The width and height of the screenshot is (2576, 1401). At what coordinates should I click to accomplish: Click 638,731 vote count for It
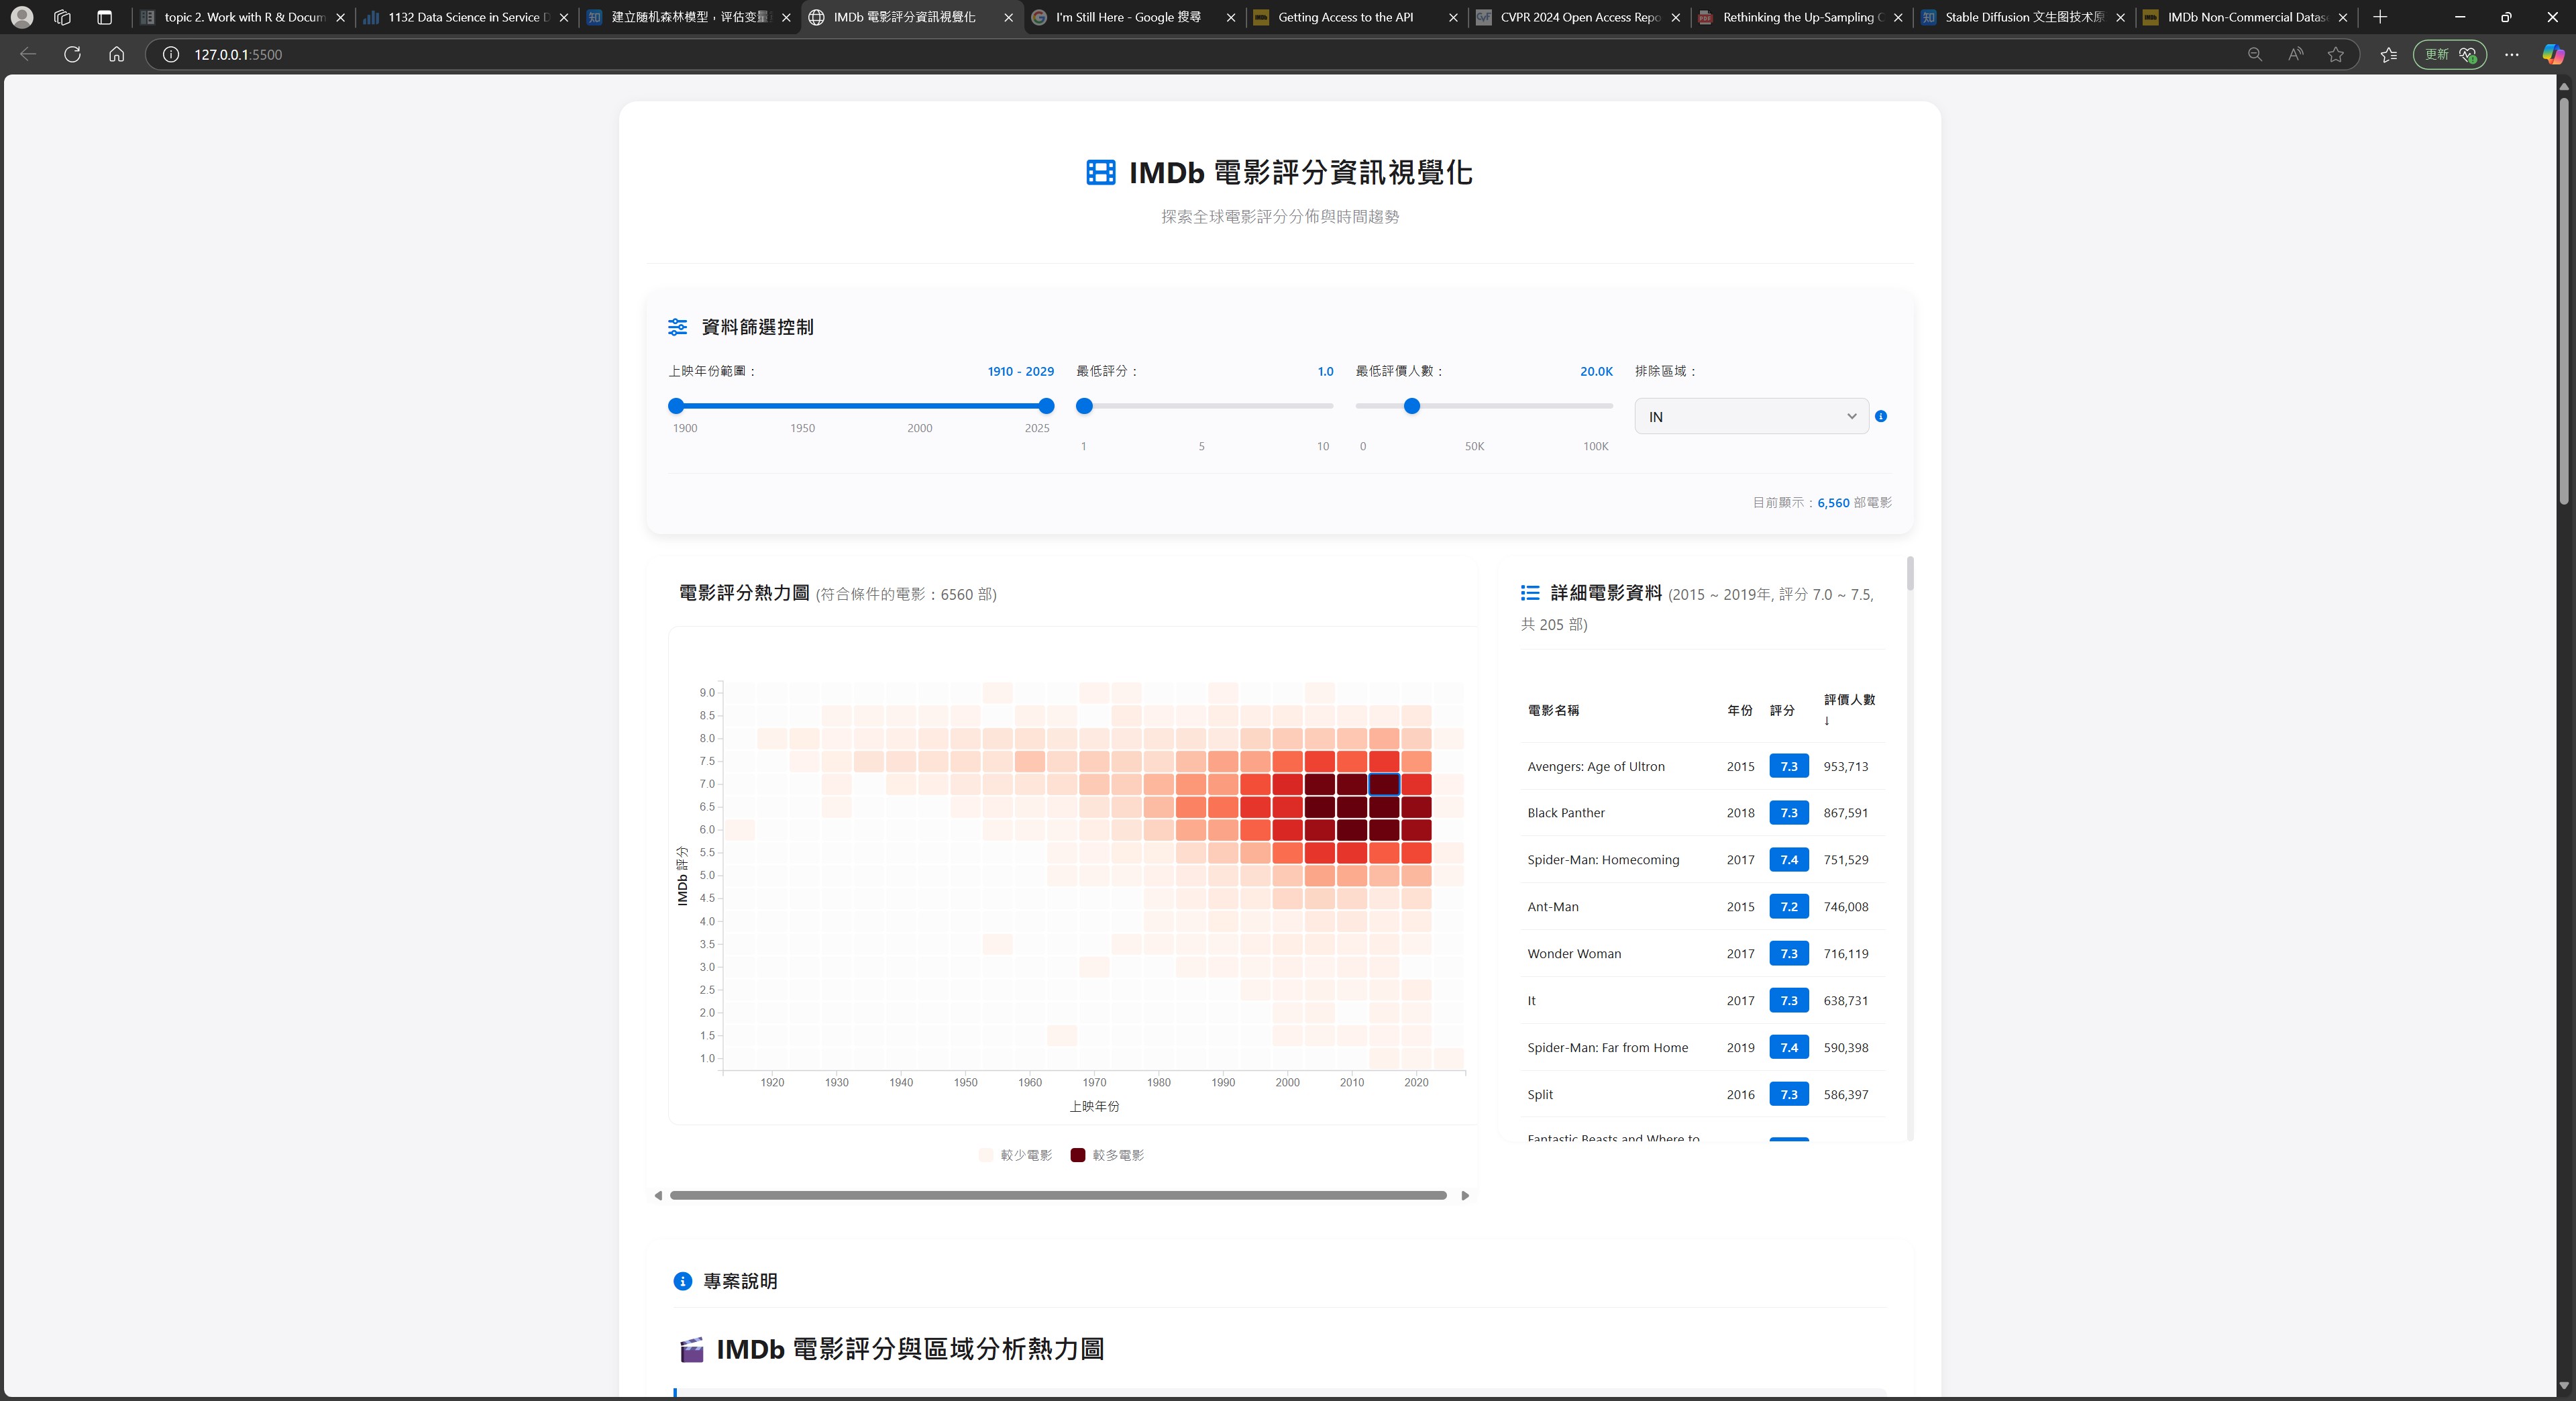[1845, 1000]
